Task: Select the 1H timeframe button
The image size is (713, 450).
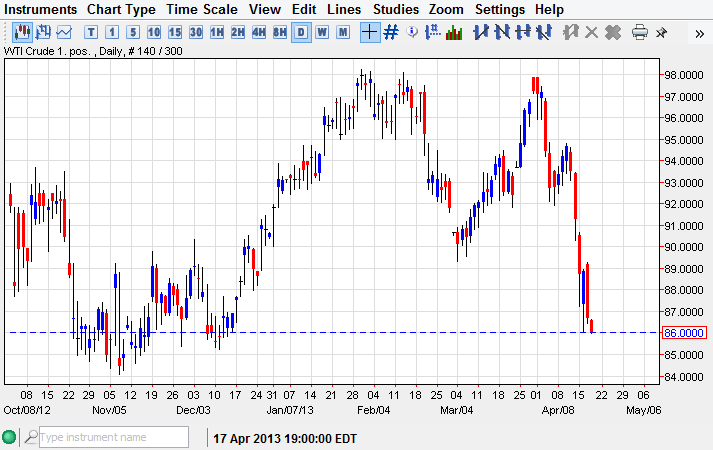Action: 217,32
